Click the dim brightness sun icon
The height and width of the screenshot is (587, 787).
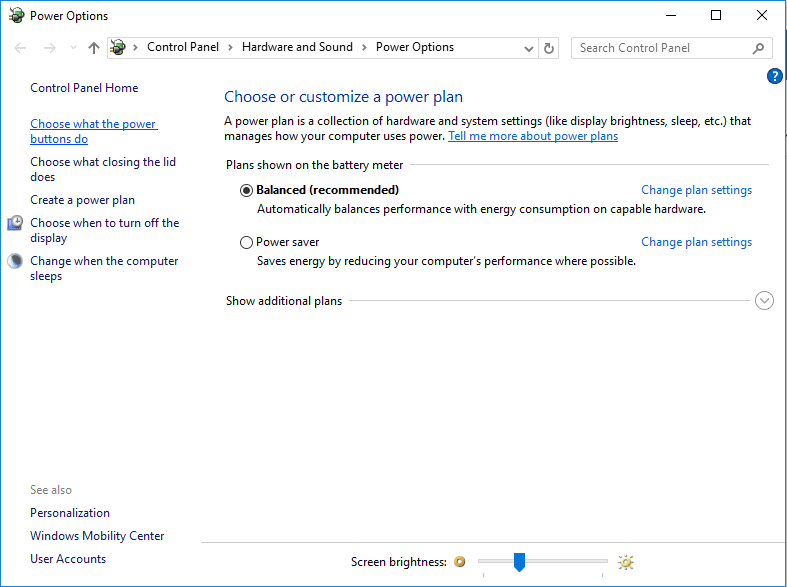(460, 562)
